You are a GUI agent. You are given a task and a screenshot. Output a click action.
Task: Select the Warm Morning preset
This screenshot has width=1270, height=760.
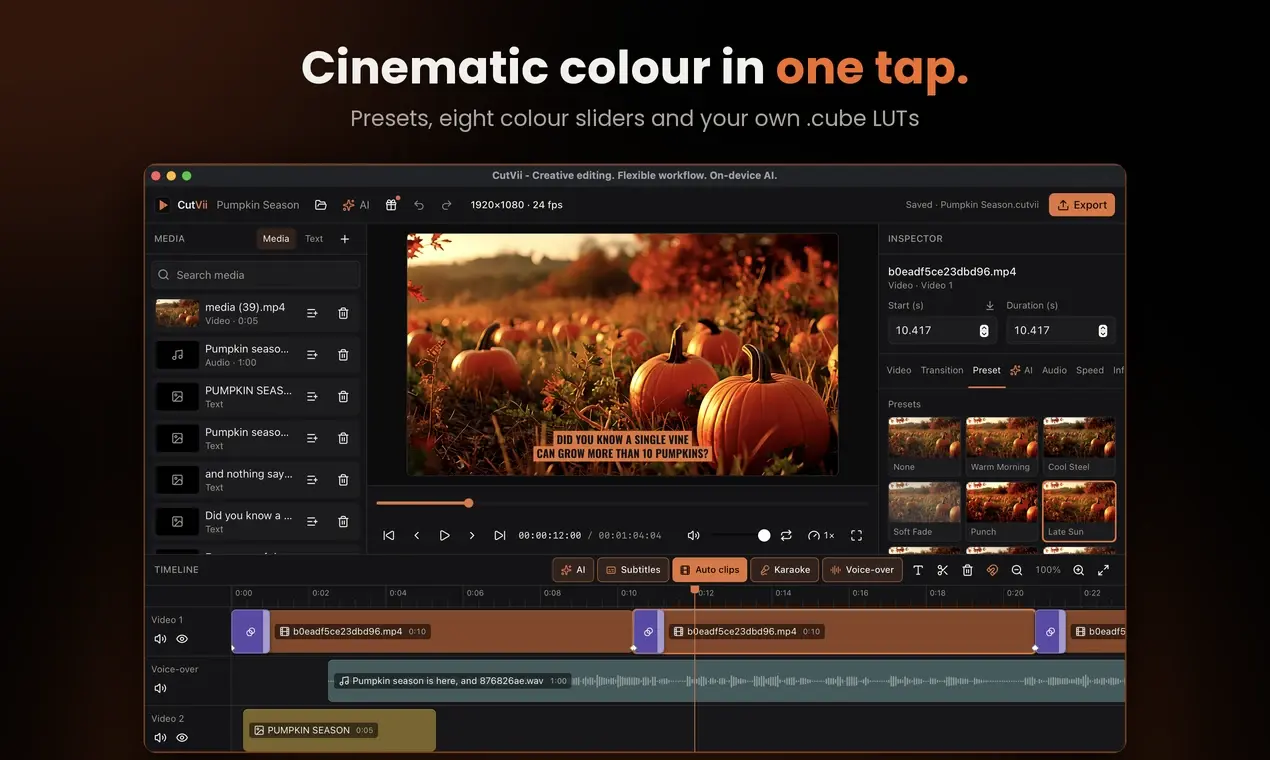(x=1002, y=446)
